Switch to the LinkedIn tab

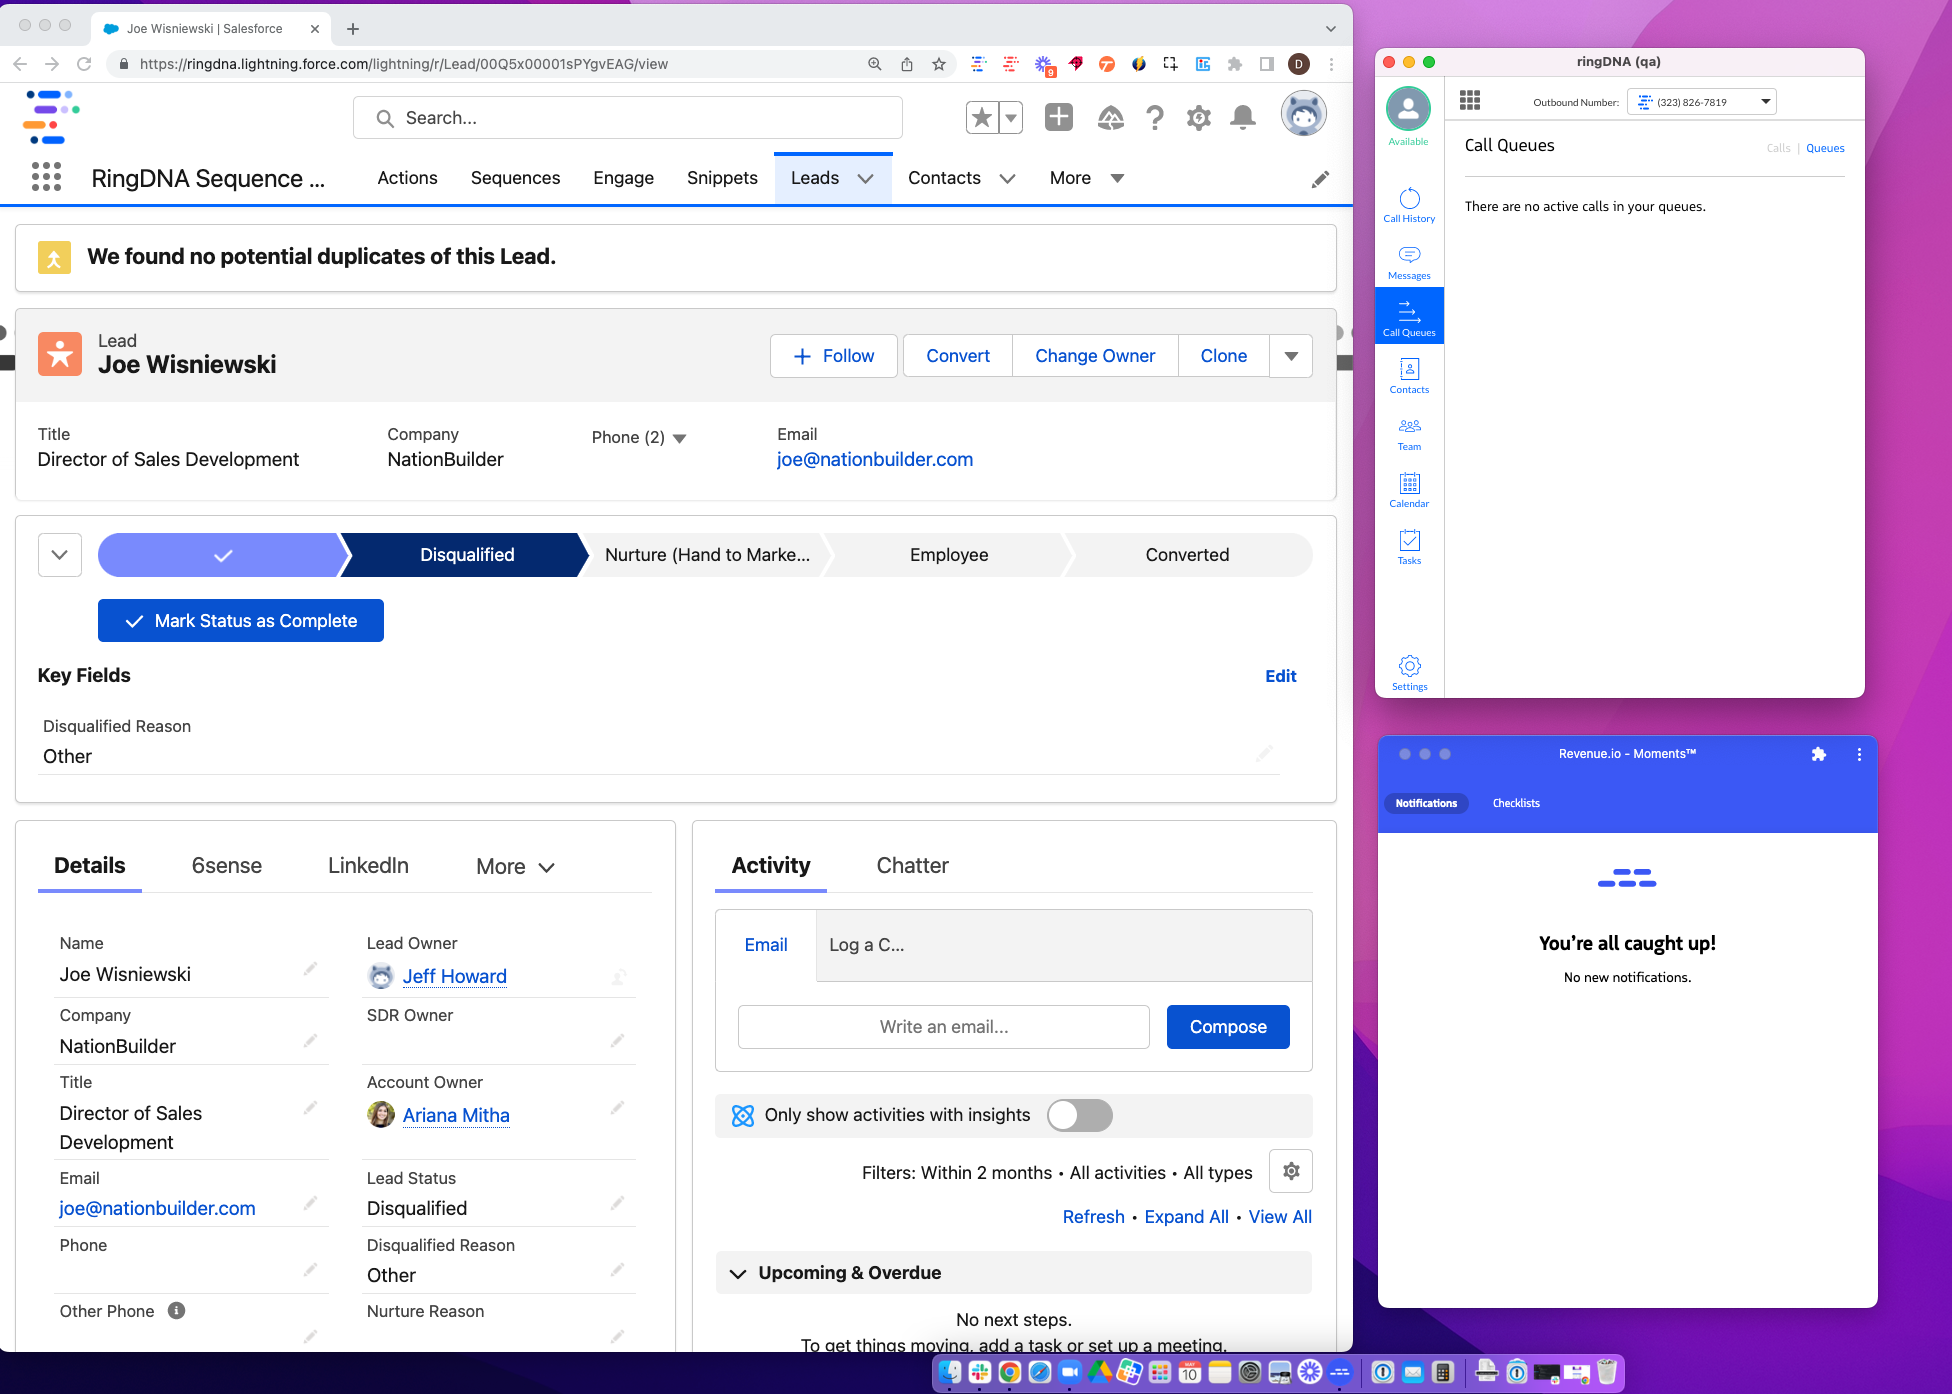pyautogui.click(x=368, y=866)
